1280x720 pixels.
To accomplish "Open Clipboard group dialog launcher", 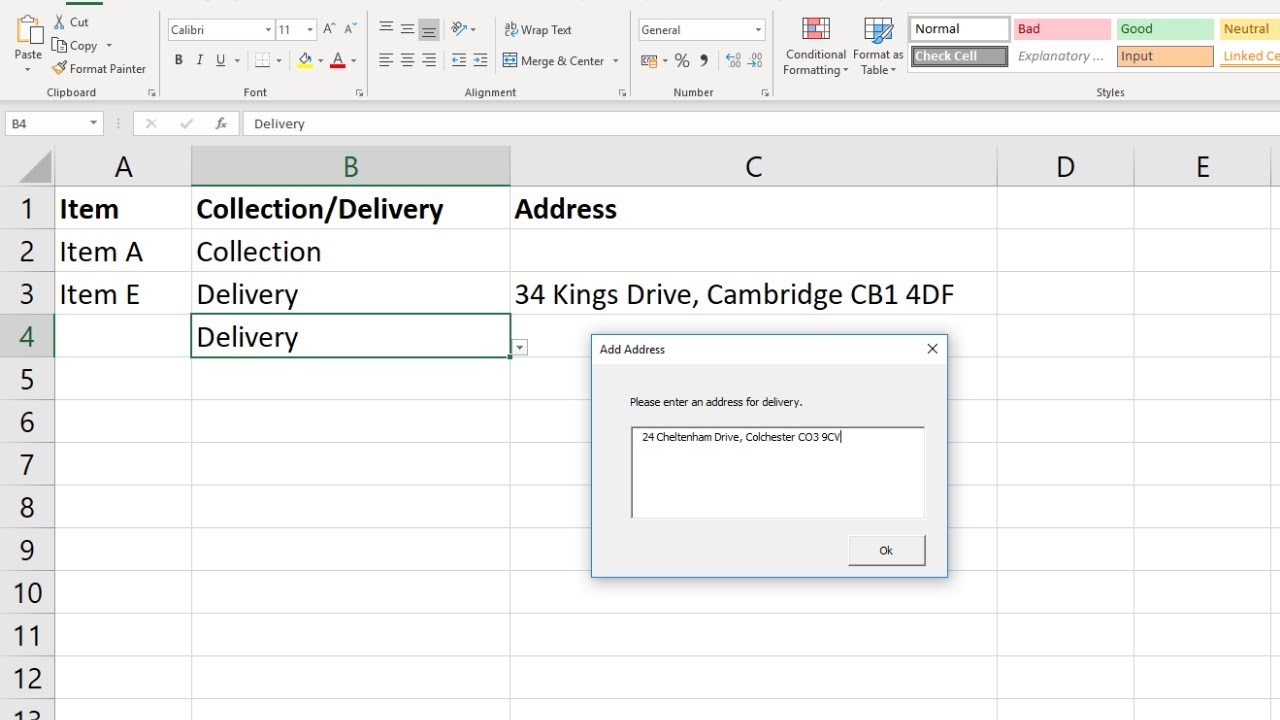I will [152, 93].
